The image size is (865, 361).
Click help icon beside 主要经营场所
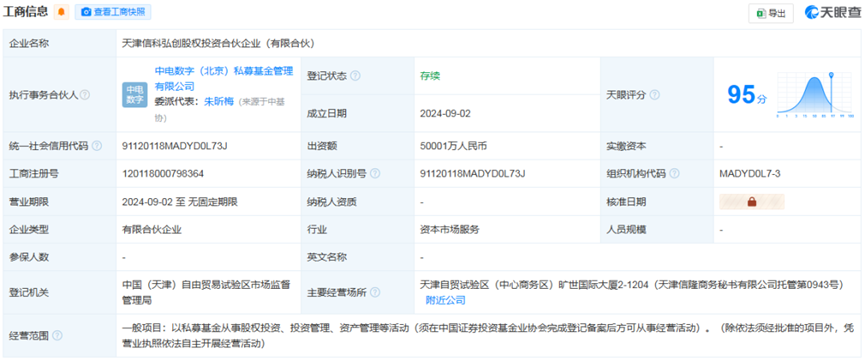[x=375, y=293]
